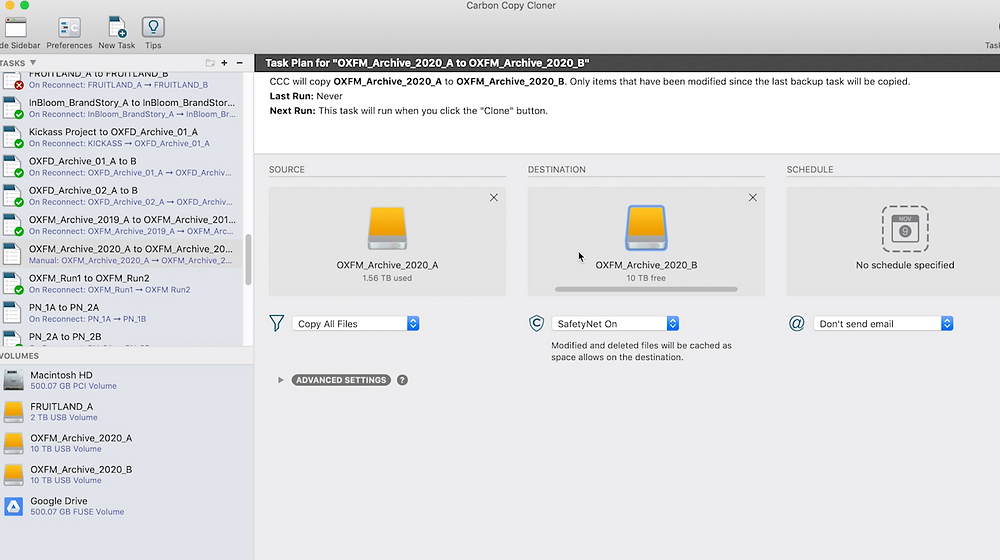The width and height of the screenshot is (1000, 560).
Task: Select the OXFM_Run1 to OXFM_Run2 task
Action: [121, 284]
